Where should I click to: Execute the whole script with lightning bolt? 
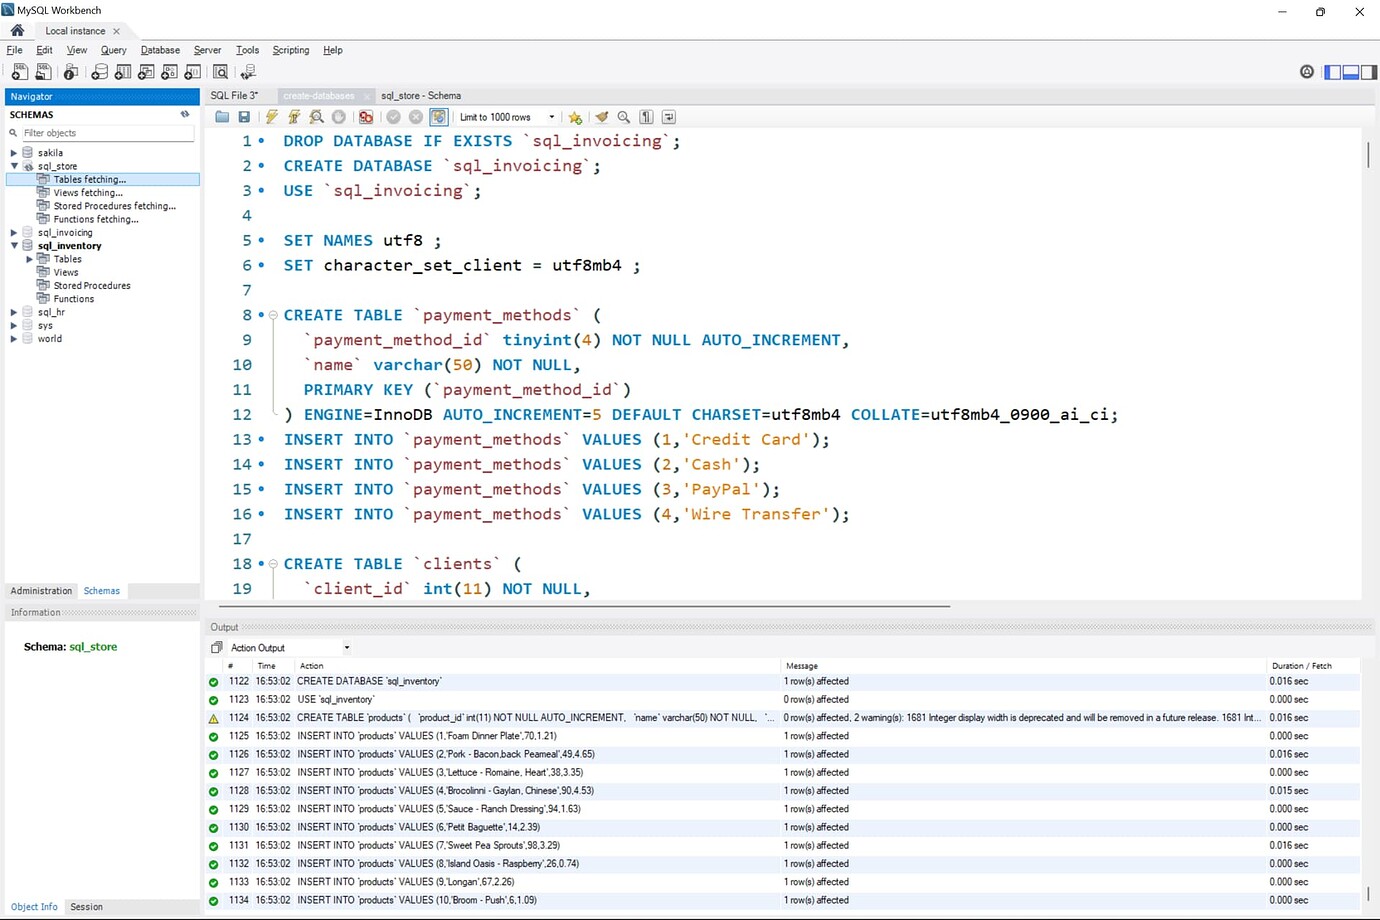[x=272, y=117]
